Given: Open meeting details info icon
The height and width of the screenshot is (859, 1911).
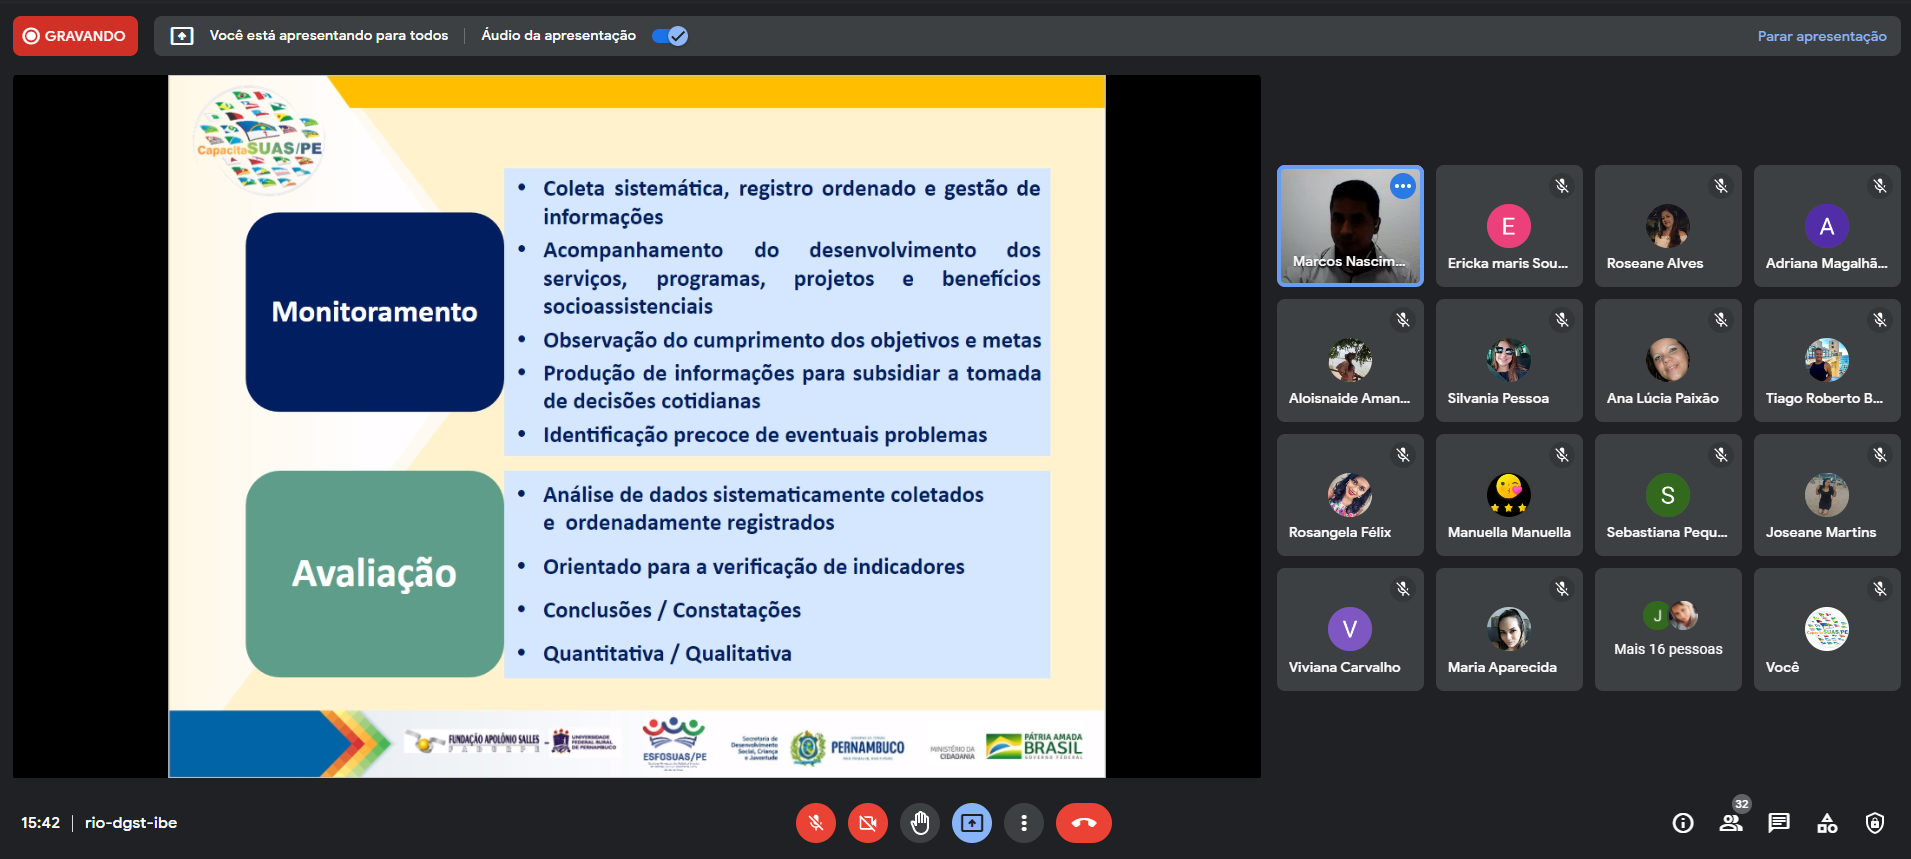Looking at the screenshot, I should (1683, 823).
